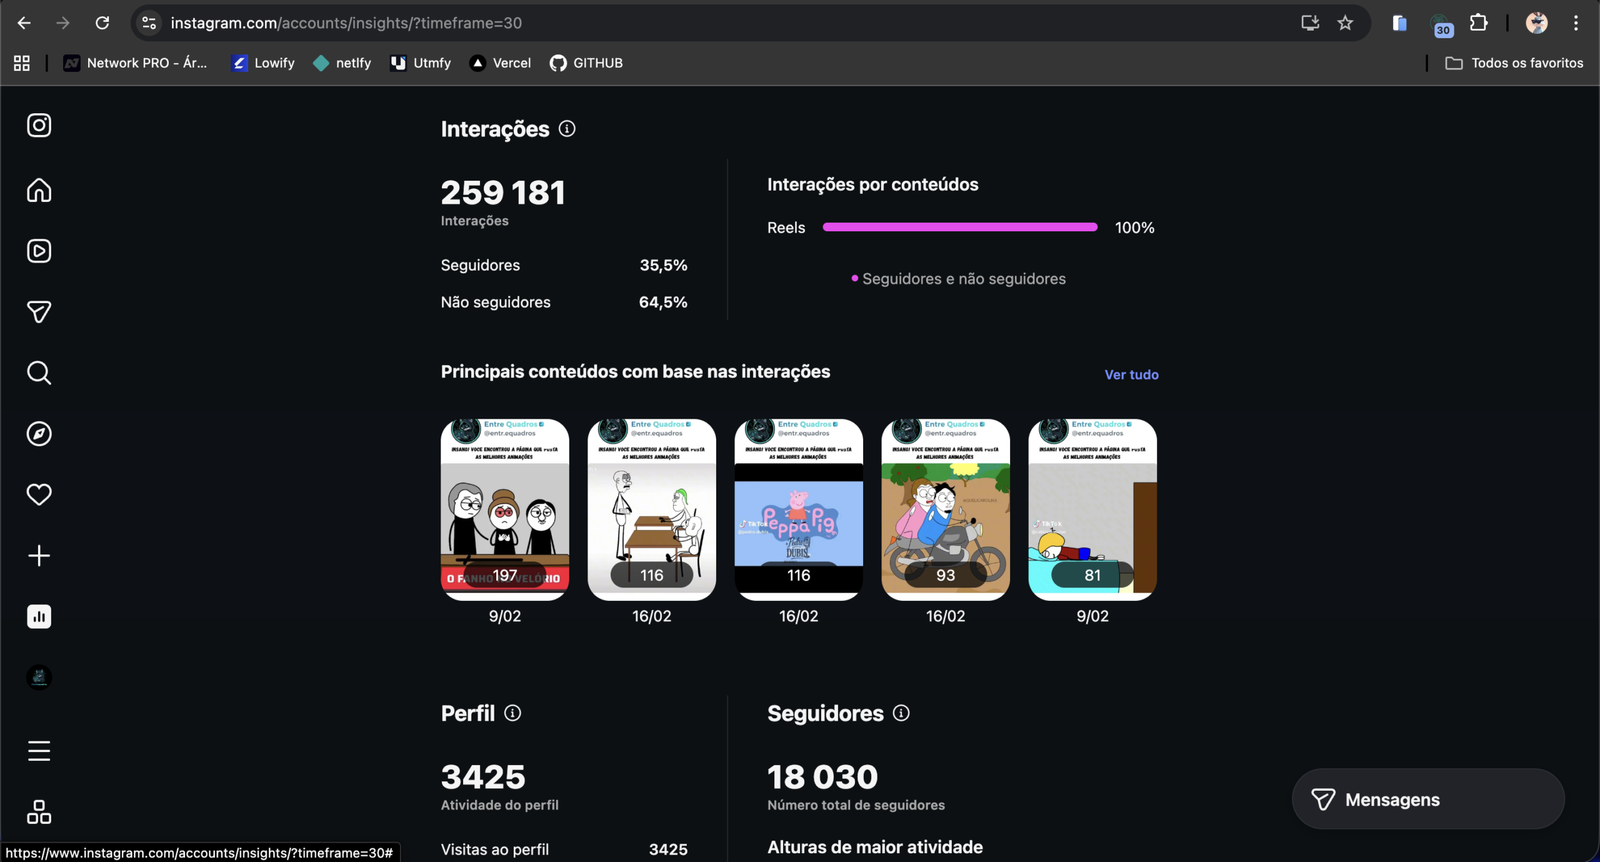Open the stick-figure table reel with 116 interactions
This screenshot has height=862, width=1600.
(x=652, y=510)
